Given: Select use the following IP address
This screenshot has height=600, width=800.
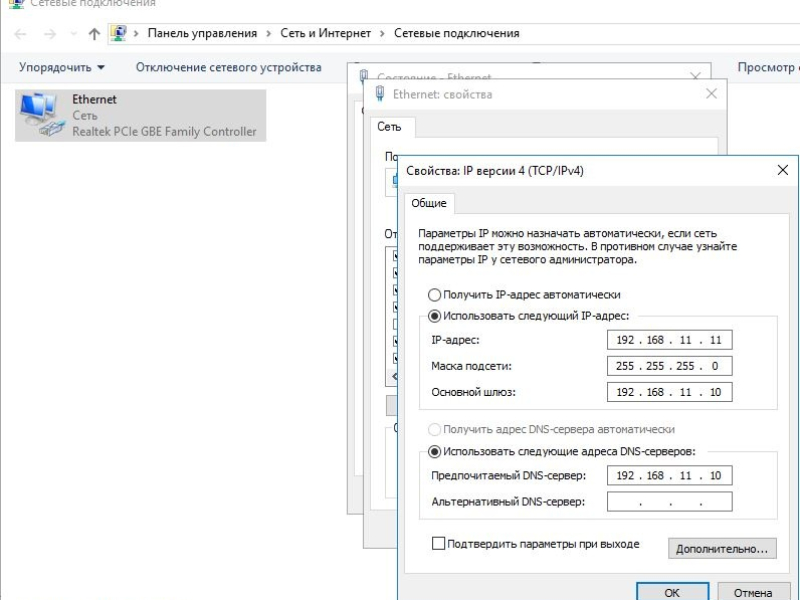Looking at the screenshot, I should tap(434, 316).
